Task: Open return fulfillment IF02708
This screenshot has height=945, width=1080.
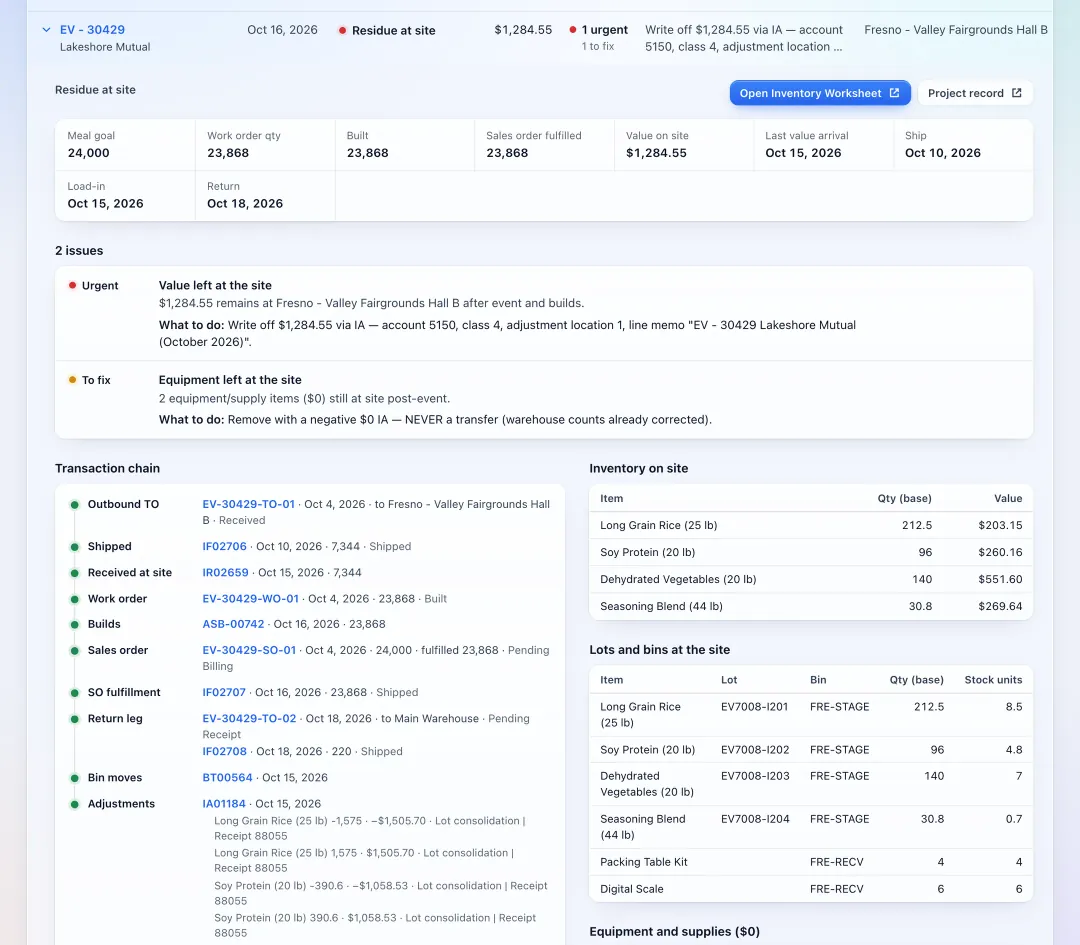Action: click(x=225, y=751)
